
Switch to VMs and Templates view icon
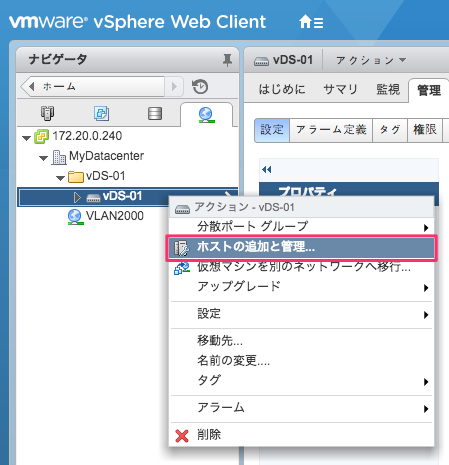tap(101, 113)
